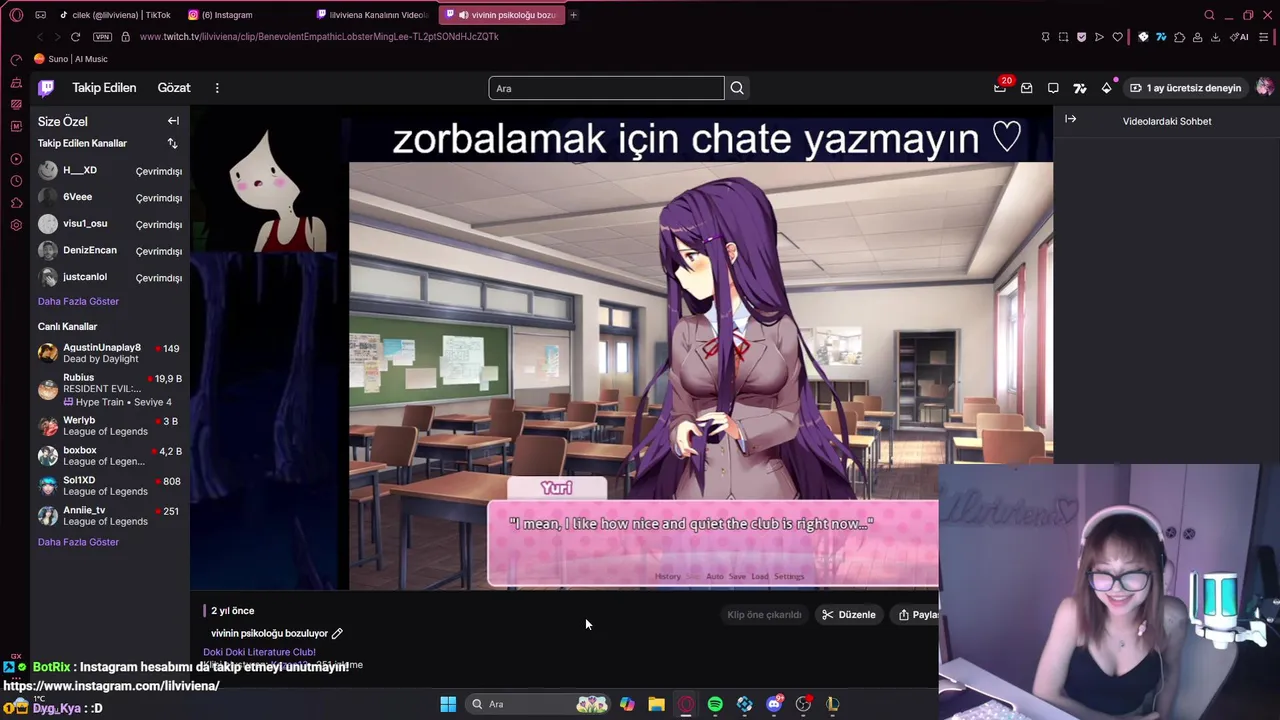Open H__XD channel in sidebar
The width and height of the screenshot is (1280, 720).
(x=110, y=171)
